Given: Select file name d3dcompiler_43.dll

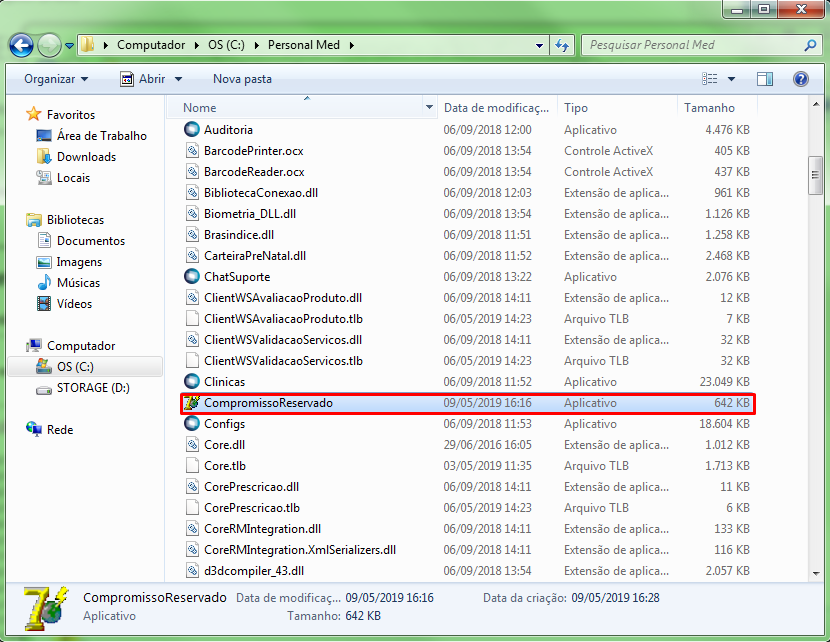Looking at the screenshot, I should (x=254, y=571).
